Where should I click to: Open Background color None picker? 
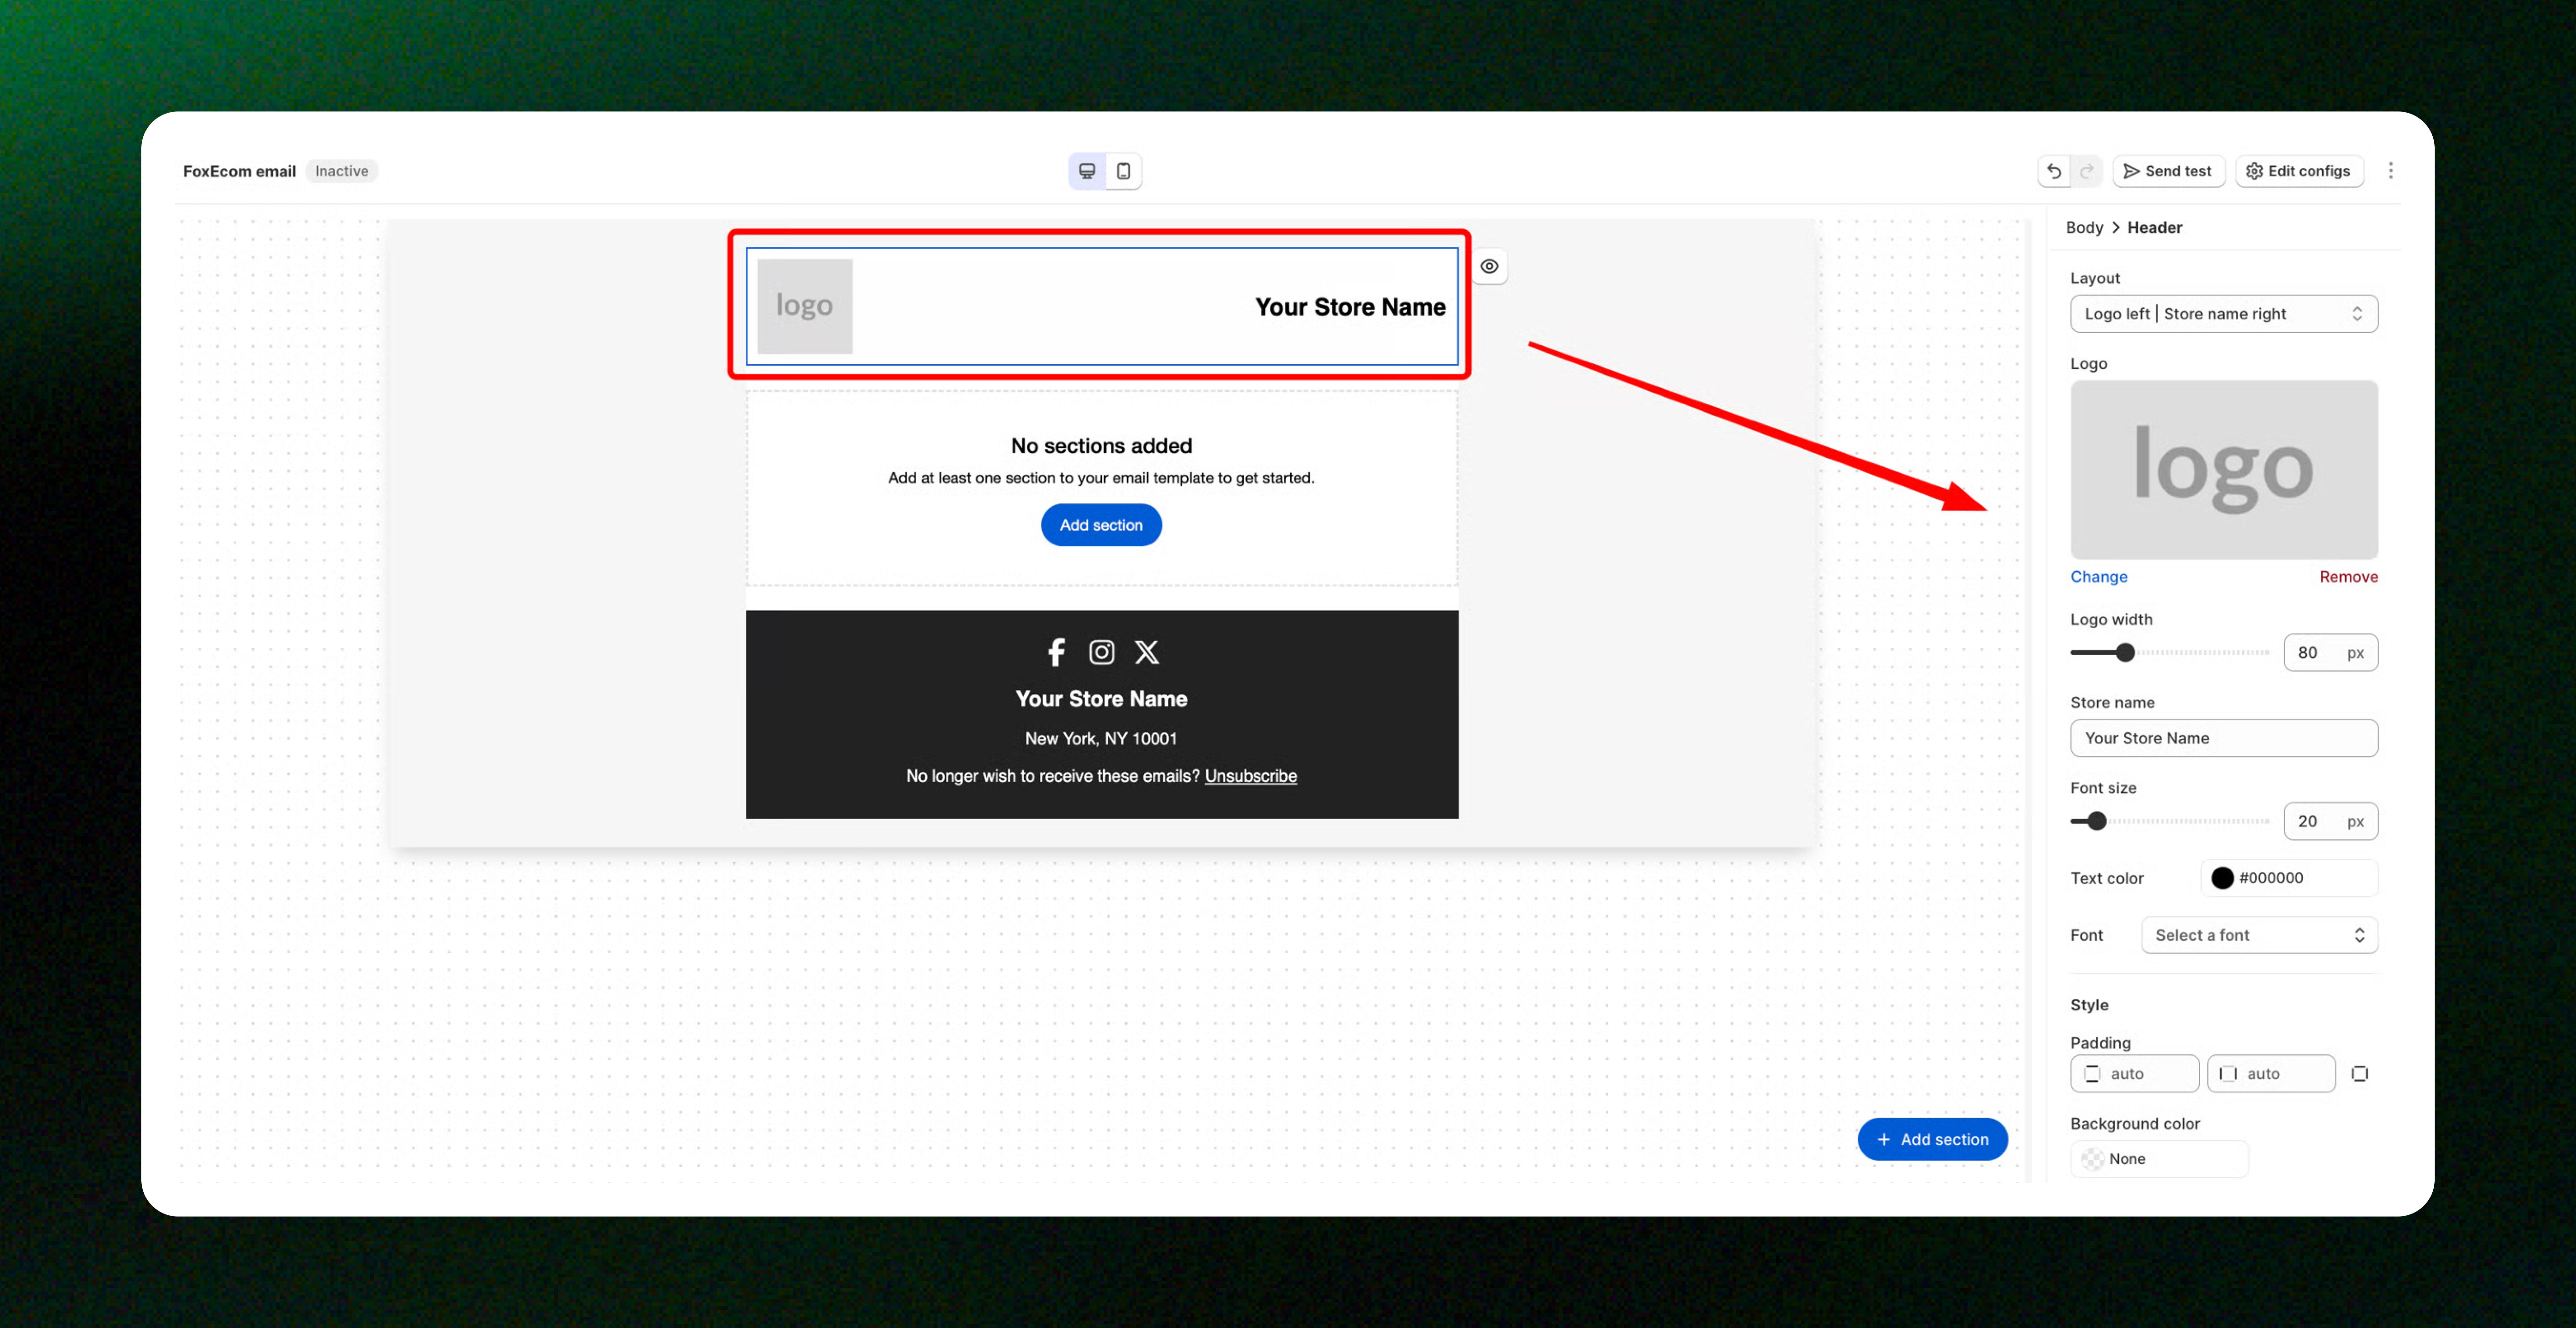(2158, 1158)
